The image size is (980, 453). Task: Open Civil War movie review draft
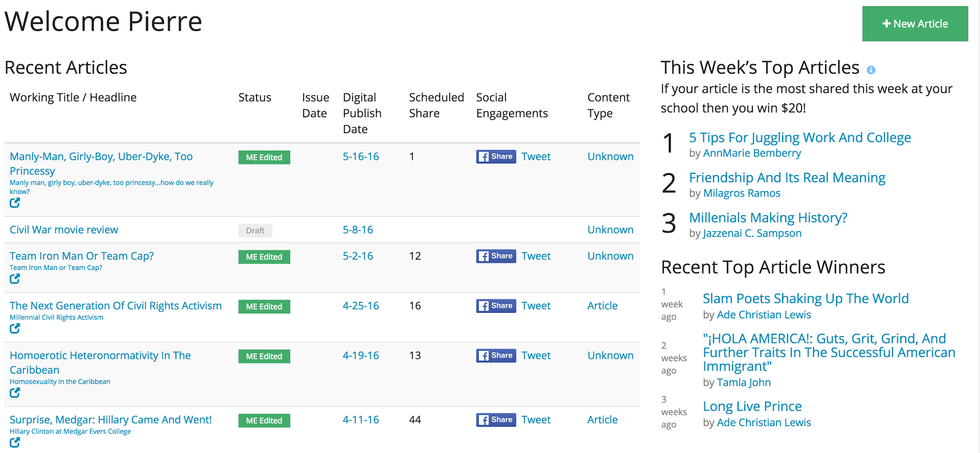(x=64, y=230)
